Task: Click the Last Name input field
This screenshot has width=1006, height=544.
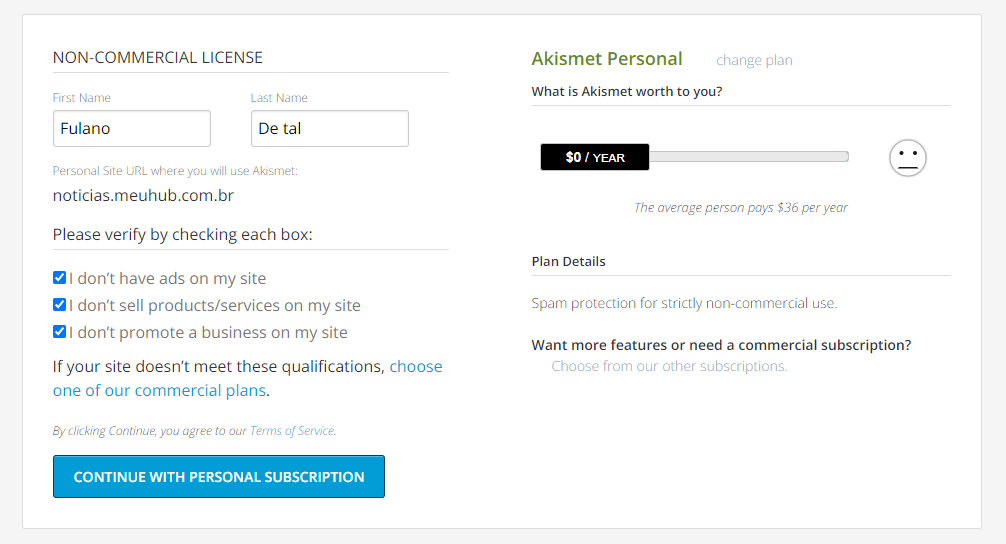Action: coord(330,128)
